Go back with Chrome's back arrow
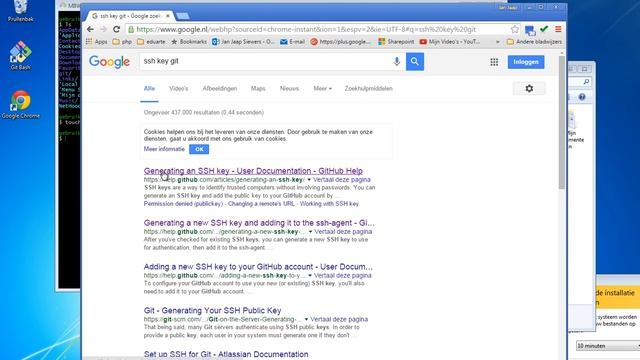This screenshot has height=360, width=640. tap(90, 29)
